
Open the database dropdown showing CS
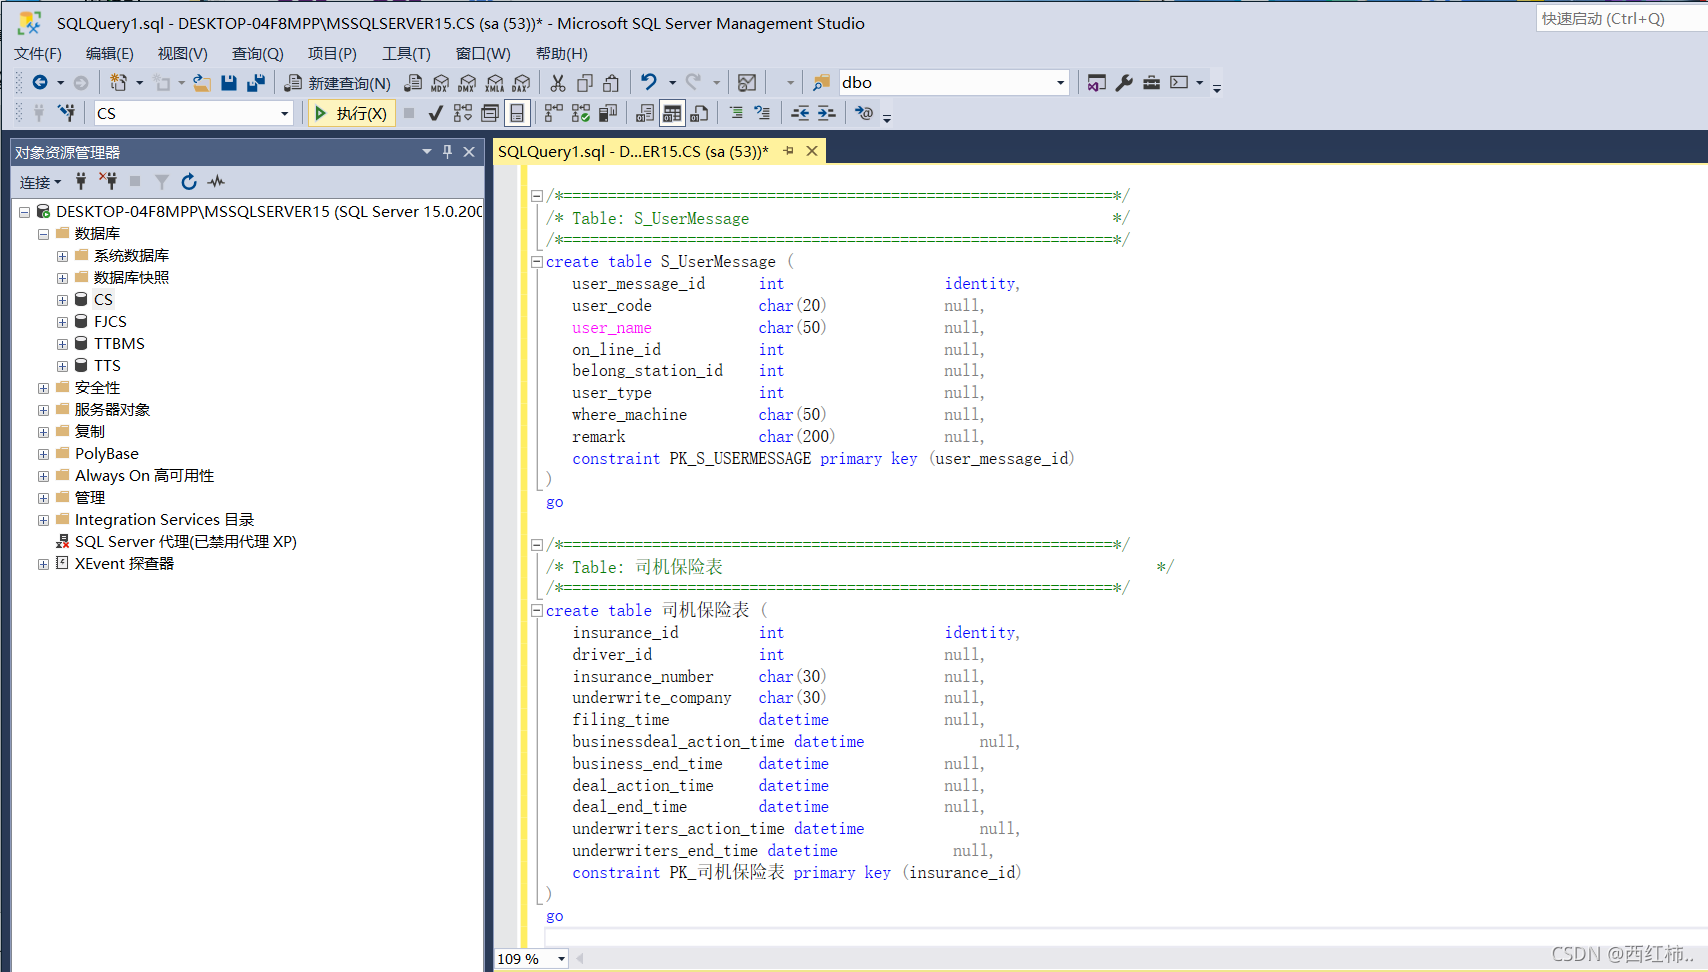(285, 113)
